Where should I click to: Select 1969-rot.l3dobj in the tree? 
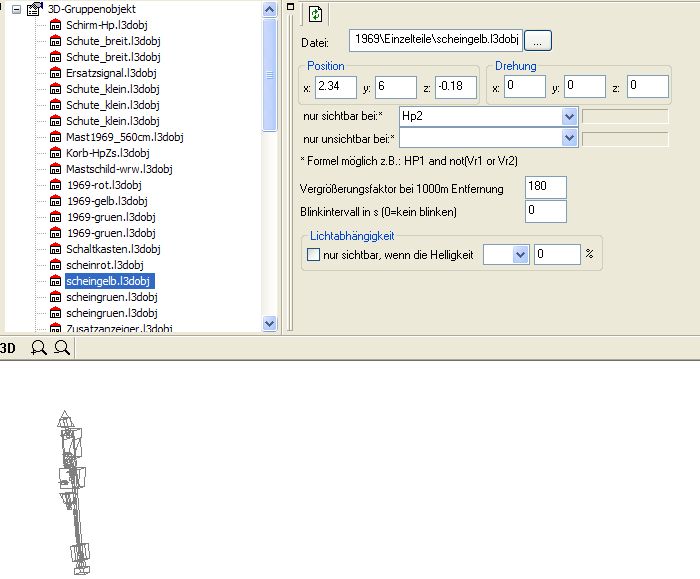(x=104, y=185)
